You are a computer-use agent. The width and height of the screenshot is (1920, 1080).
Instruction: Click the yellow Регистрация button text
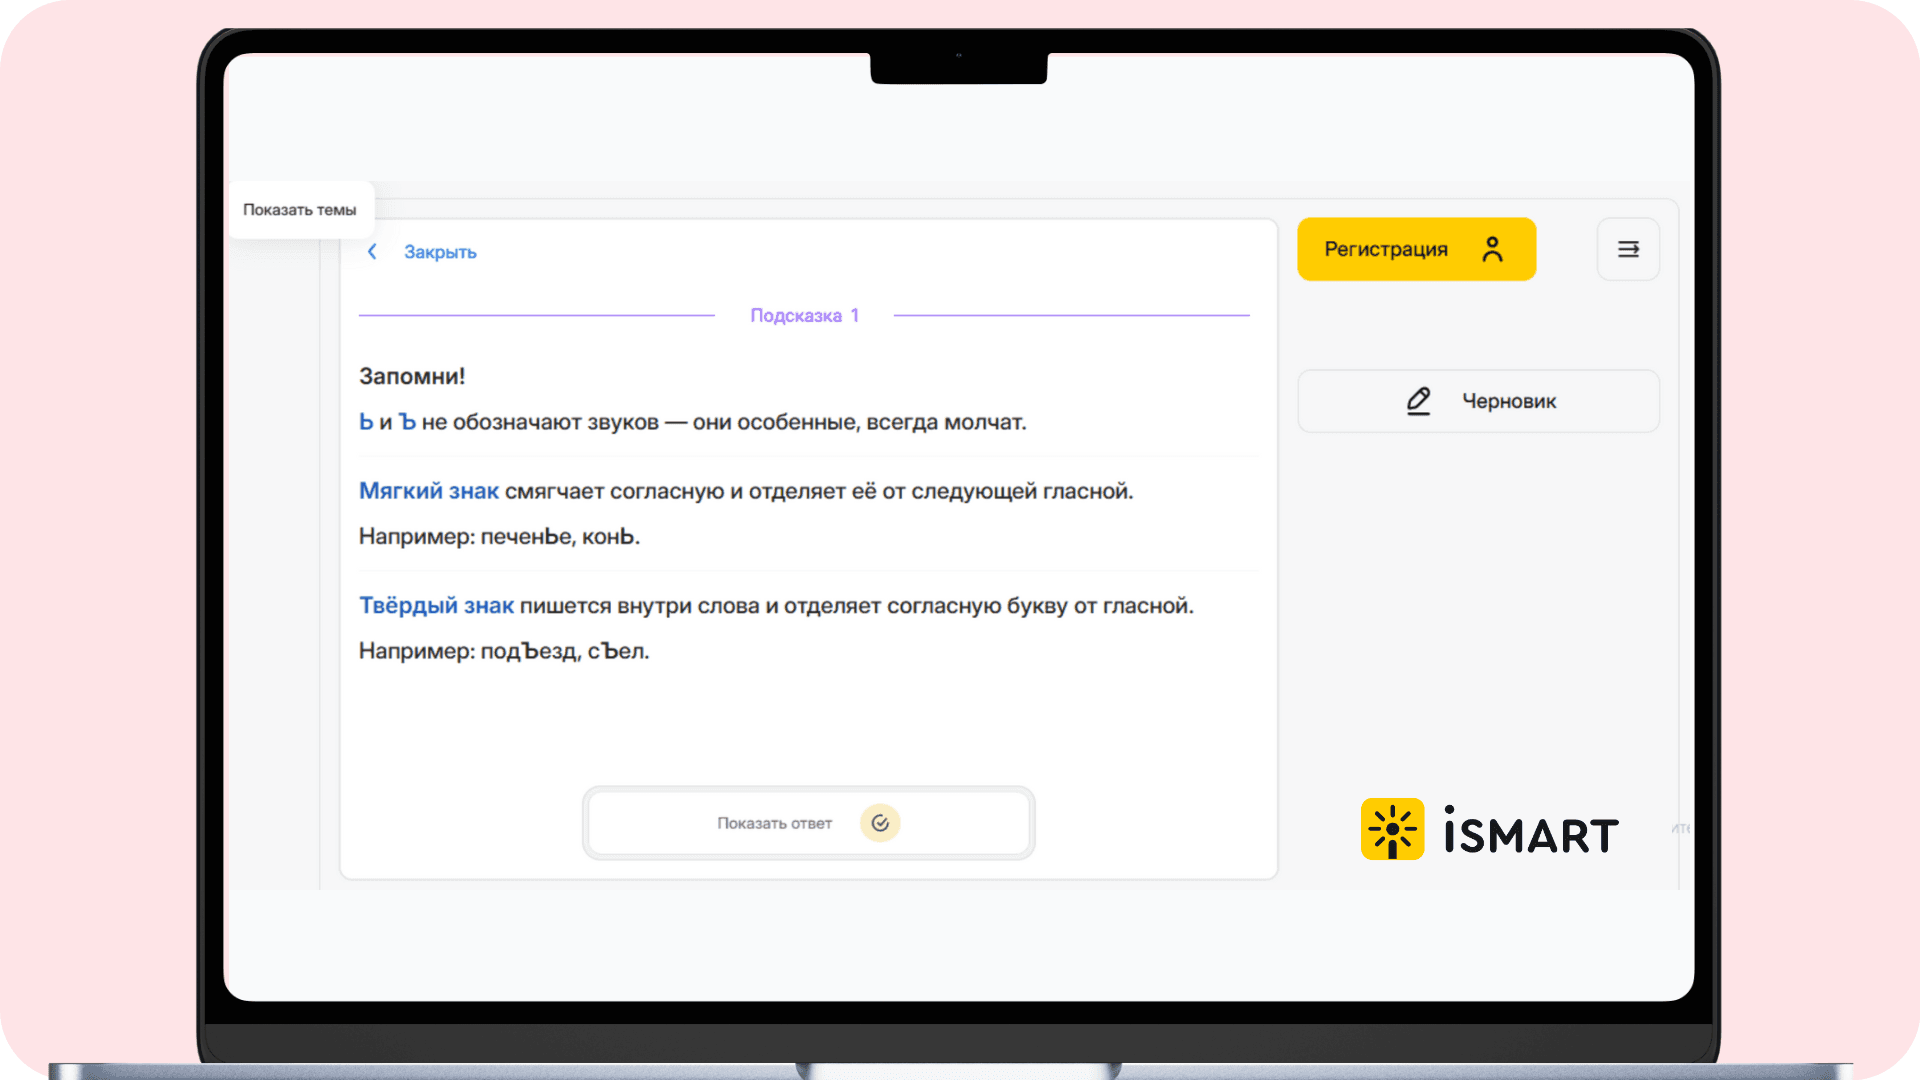1386,249
